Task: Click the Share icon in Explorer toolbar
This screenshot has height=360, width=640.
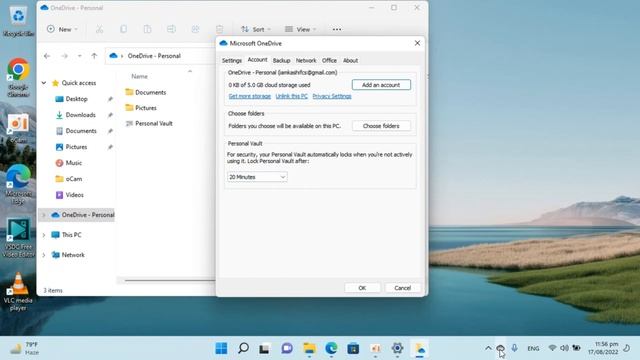Action: (196, 29)
